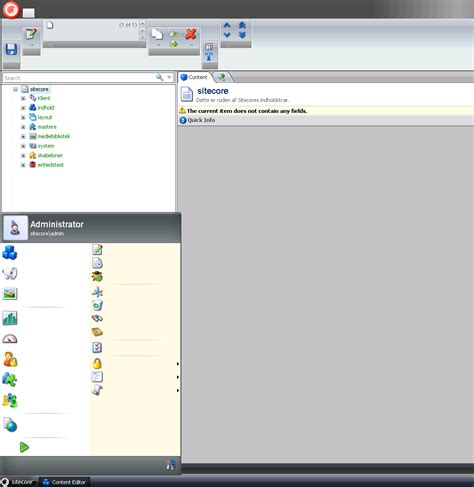The image size is (474, 487).
Task: Click the red X delete icon
Action: (191, 34)
